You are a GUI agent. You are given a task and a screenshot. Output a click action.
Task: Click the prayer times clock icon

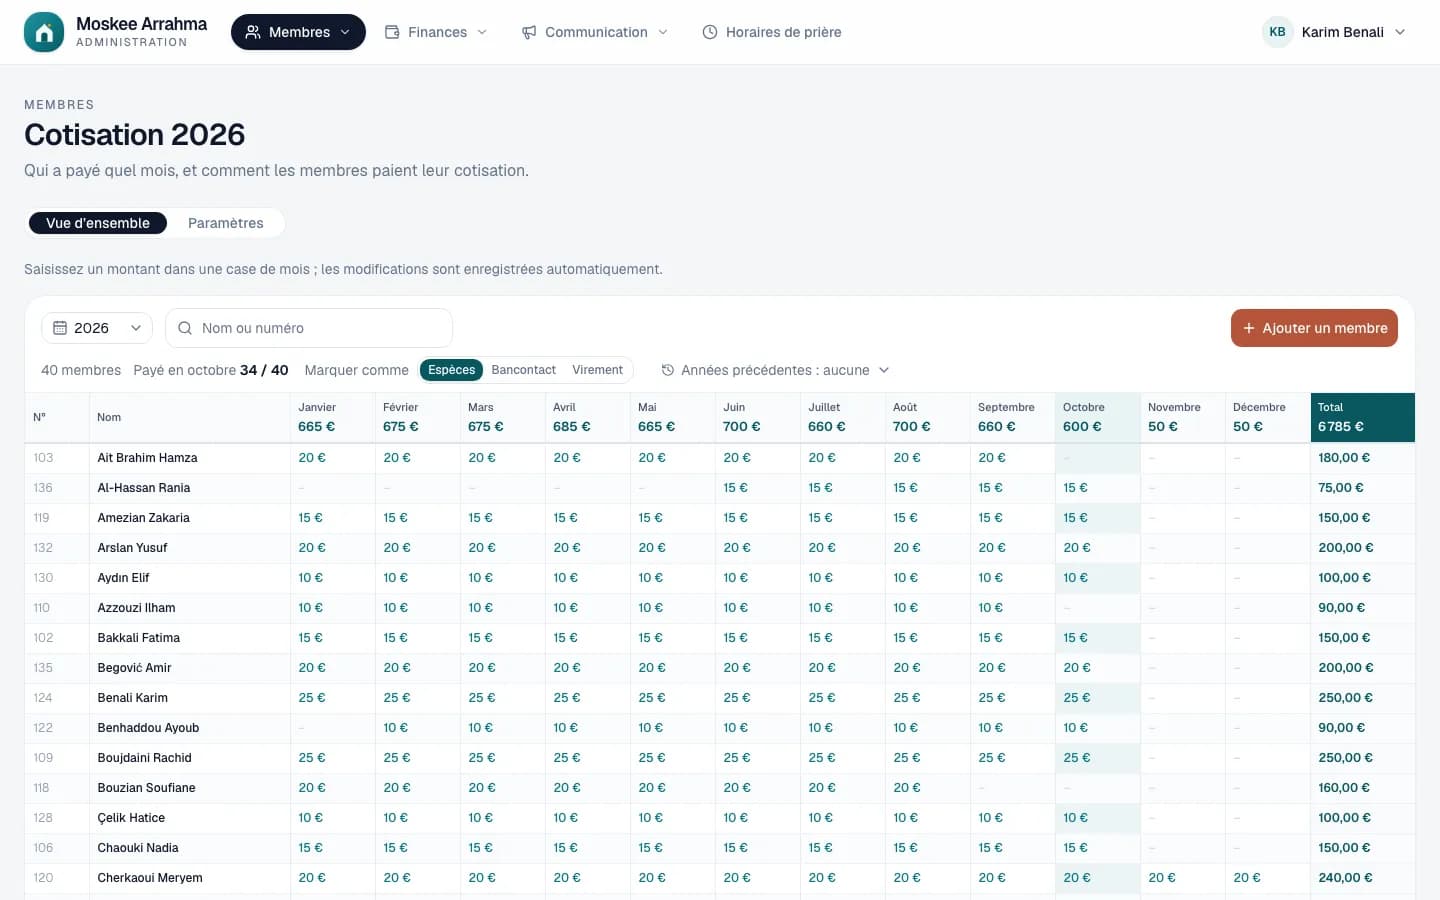[x=710, y=32]
